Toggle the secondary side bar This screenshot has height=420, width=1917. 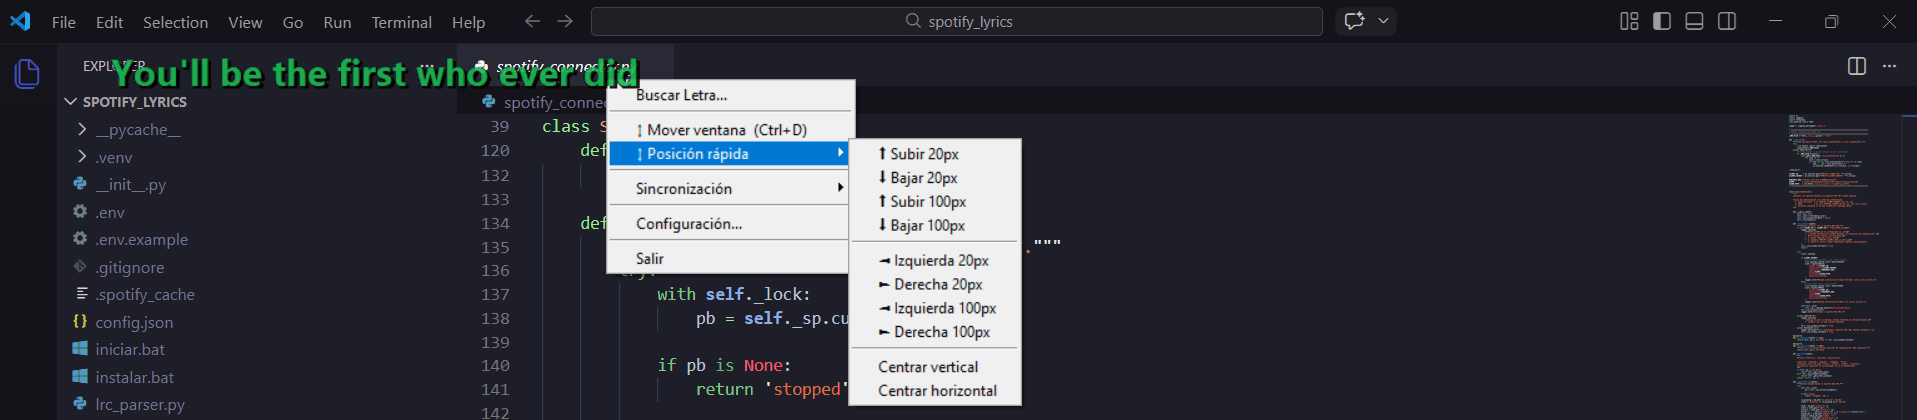[x=1727, y=21]
